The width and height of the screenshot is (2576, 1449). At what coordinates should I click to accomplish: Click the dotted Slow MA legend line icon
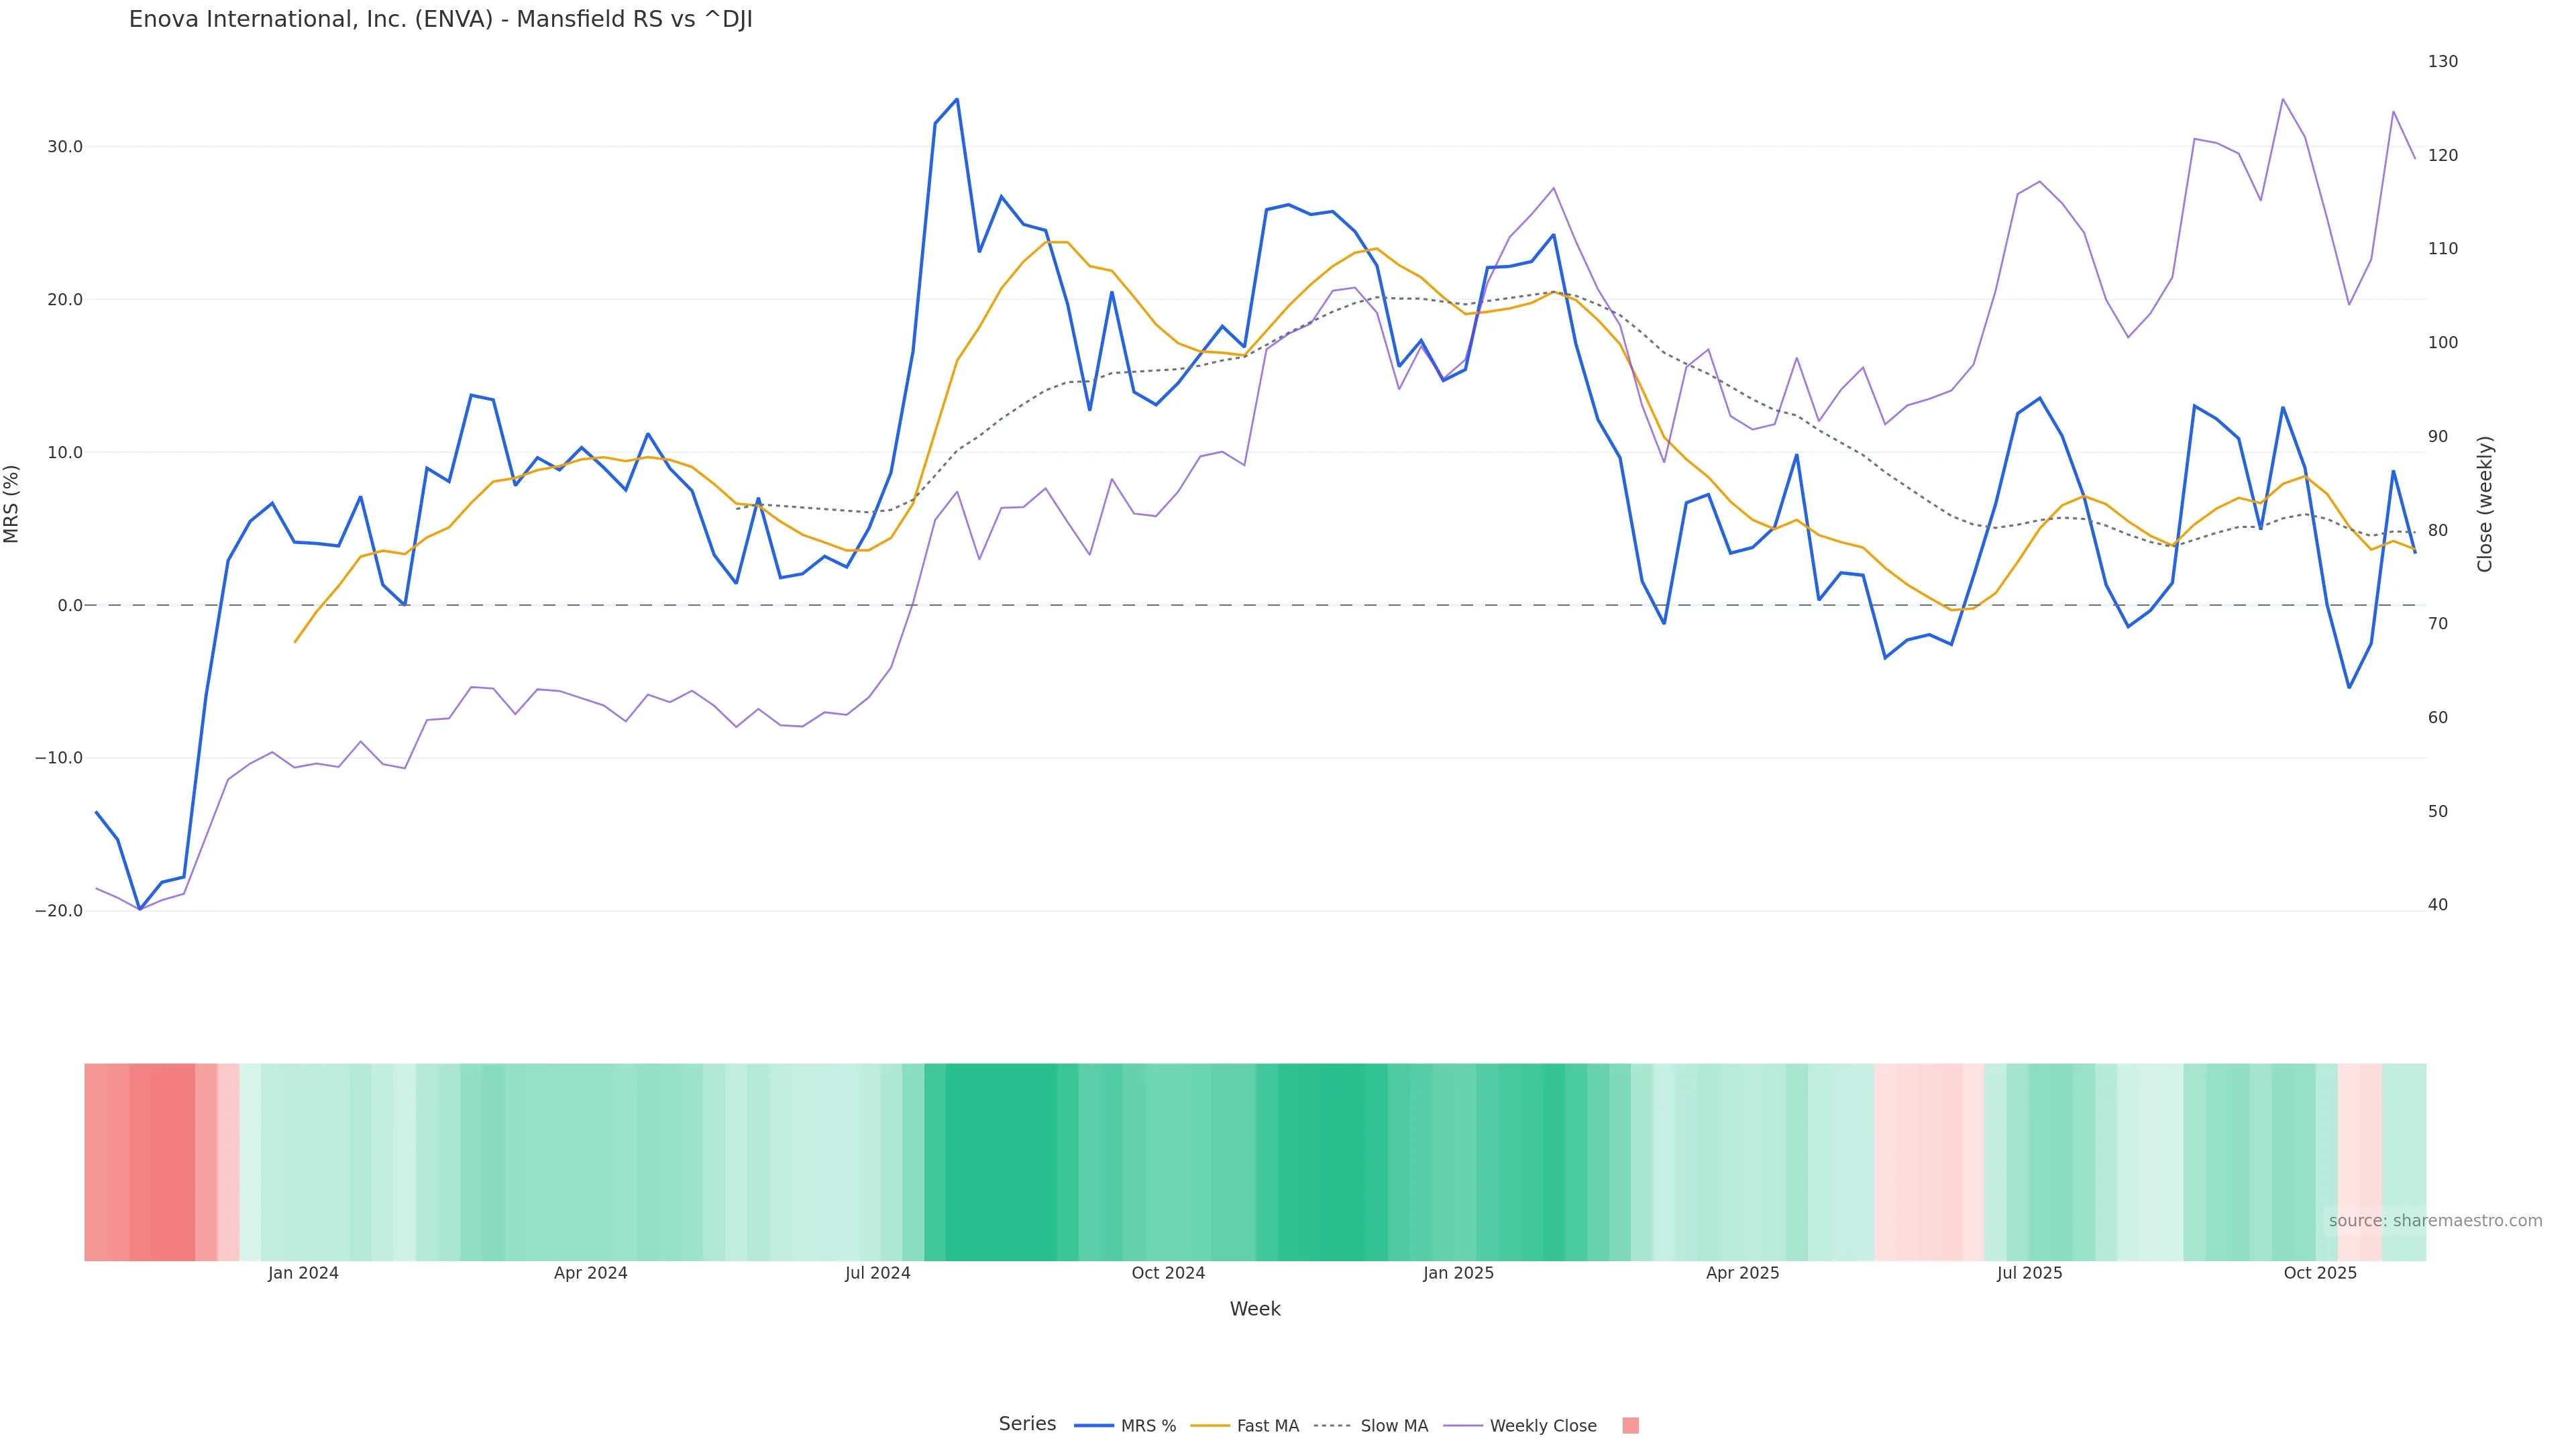pos(1333,1426)
